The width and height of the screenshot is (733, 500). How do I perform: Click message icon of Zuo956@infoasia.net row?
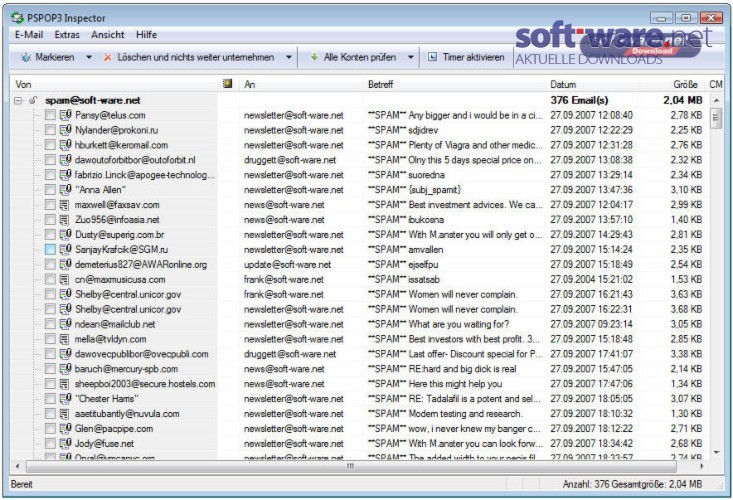pos(65,220)
